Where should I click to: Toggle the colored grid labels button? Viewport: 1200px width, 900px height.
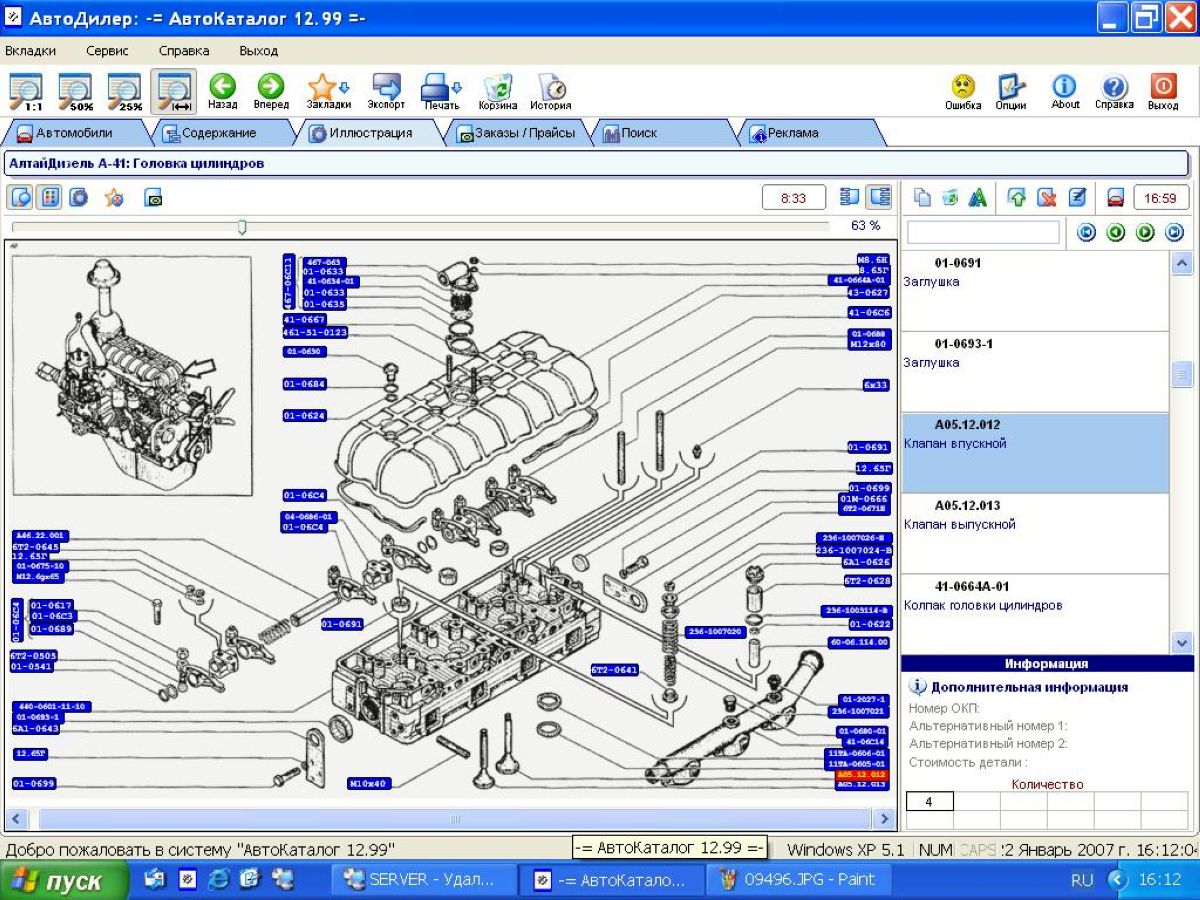tap(48, 197)
